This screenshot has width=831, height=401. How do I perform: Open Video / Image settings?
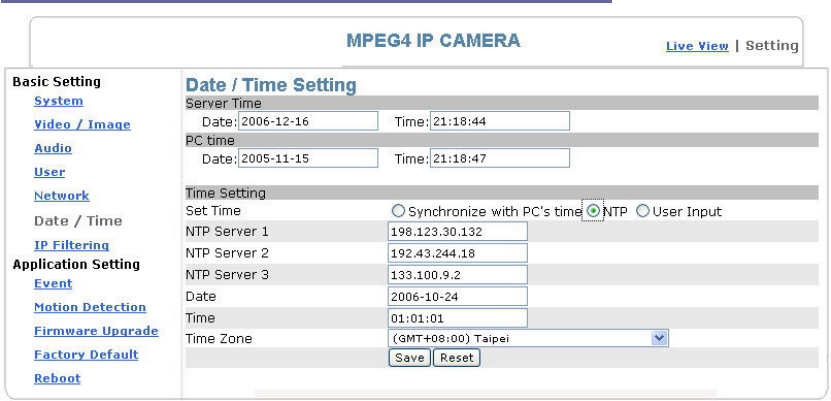(82, 125)
